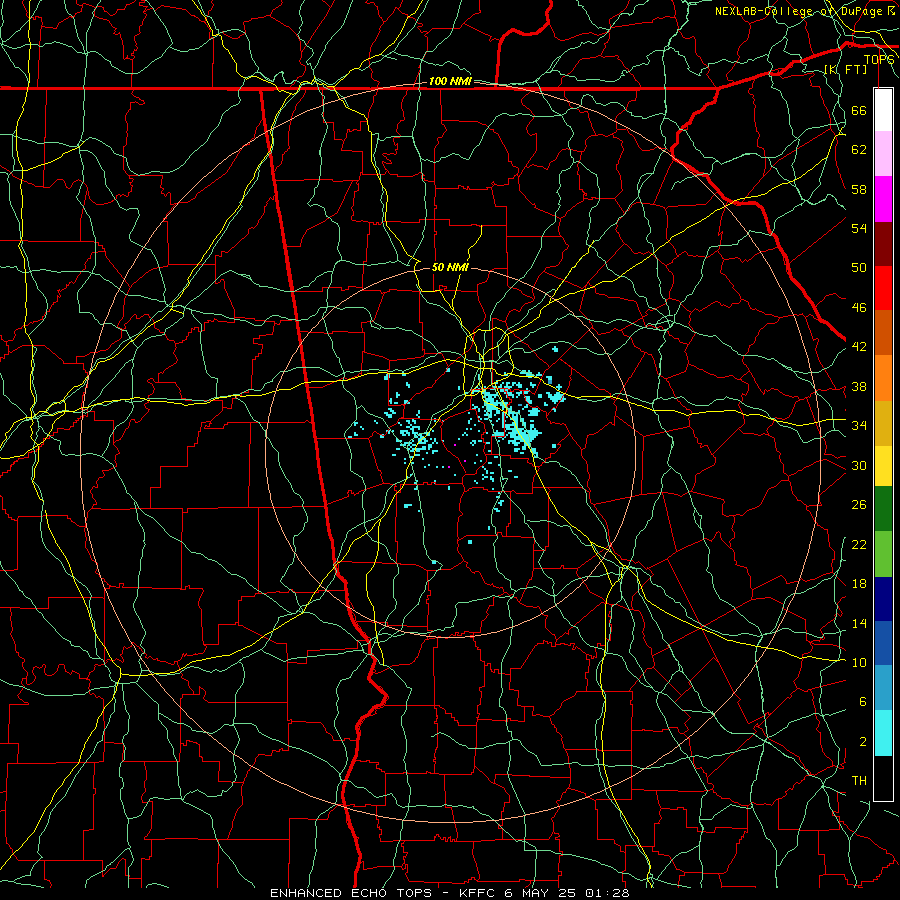This screenshot has height=900, width=900.
Task: Click the dark green swatch above the 30 label
Action: click(883, 509)
